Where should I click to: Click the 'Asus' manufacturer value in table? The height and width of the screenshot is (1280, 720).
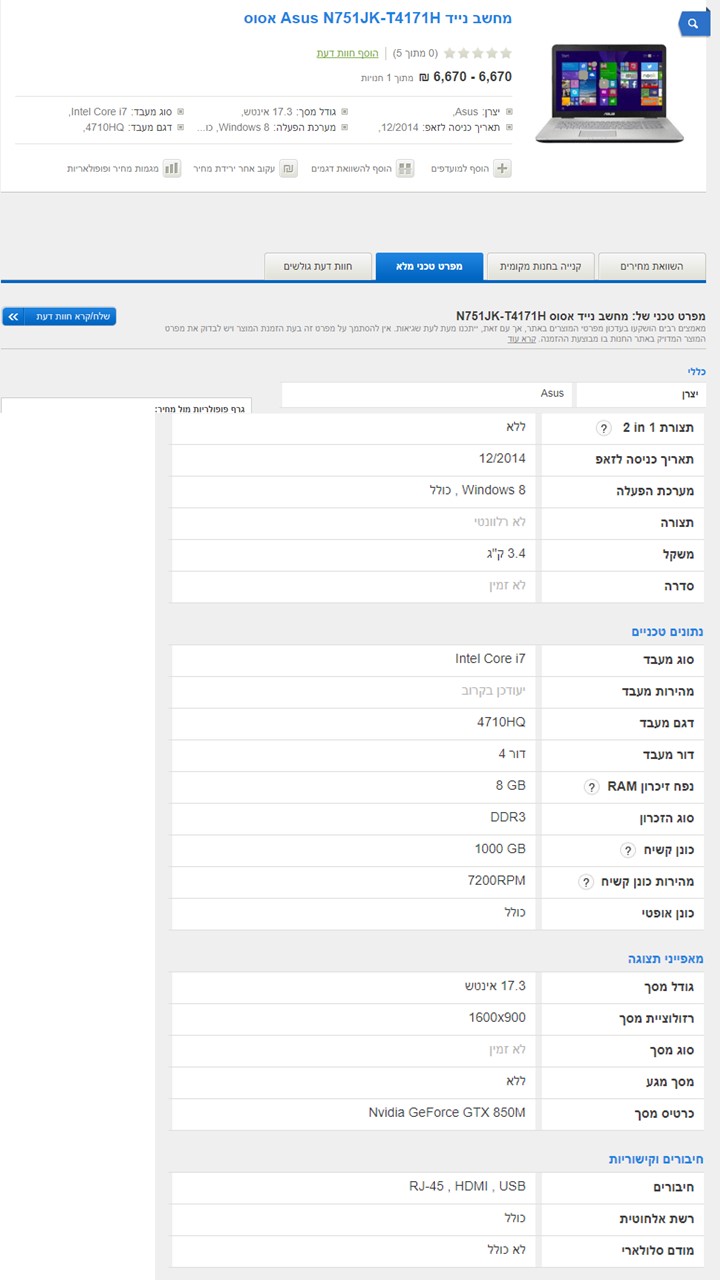pyautogui.click(x=552, y=394)
